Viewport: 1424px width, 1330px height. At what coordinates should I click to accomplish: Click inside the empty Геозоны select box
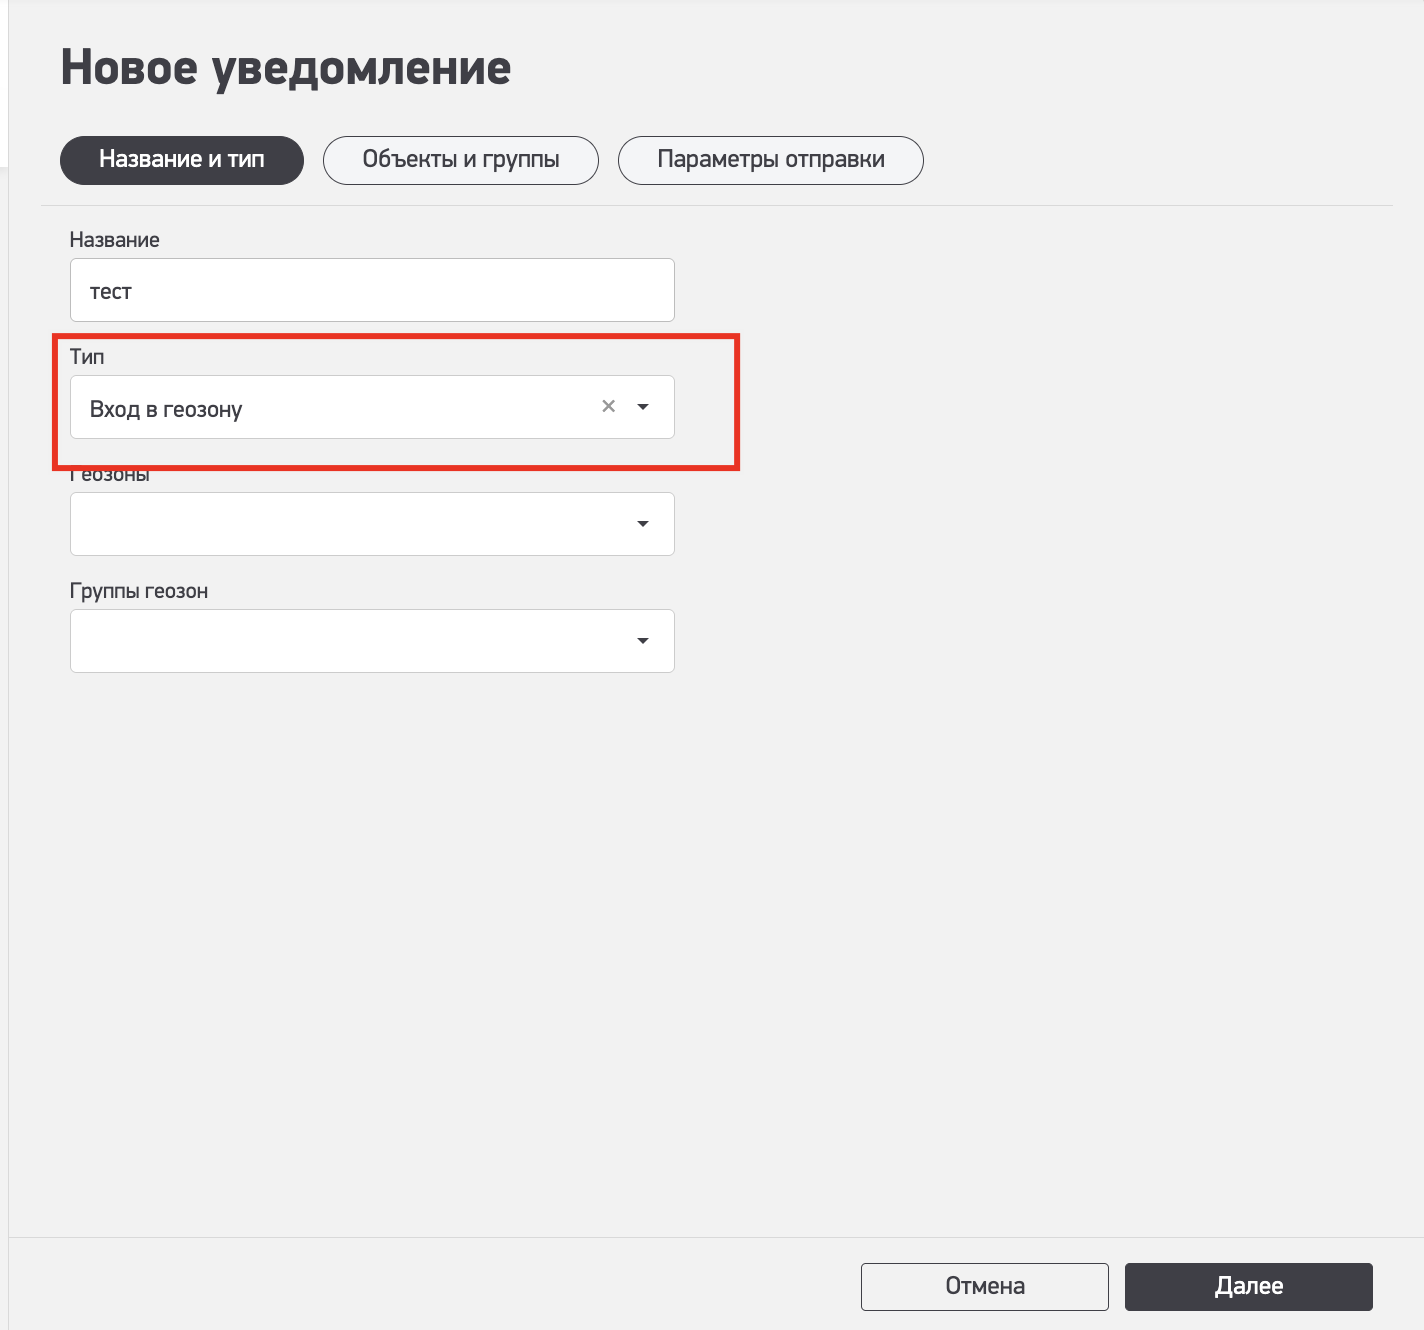pos(340,524)
